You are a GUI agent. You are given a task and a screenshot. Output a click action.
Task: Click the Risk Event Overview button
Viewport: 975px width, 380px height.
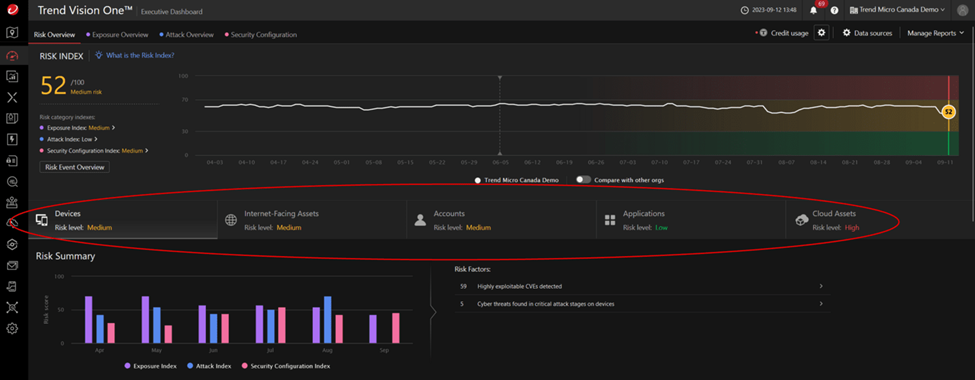pos(75,167)
